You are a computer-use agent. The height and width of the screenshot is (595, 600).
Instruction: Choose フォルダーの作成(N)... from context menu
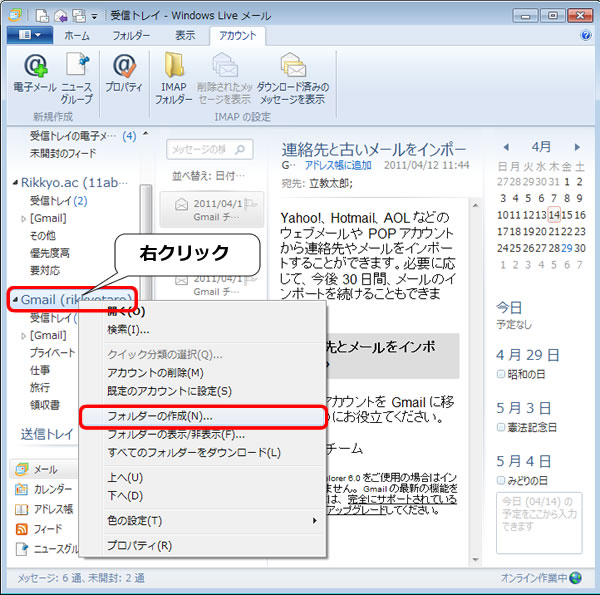click(203, 416)
